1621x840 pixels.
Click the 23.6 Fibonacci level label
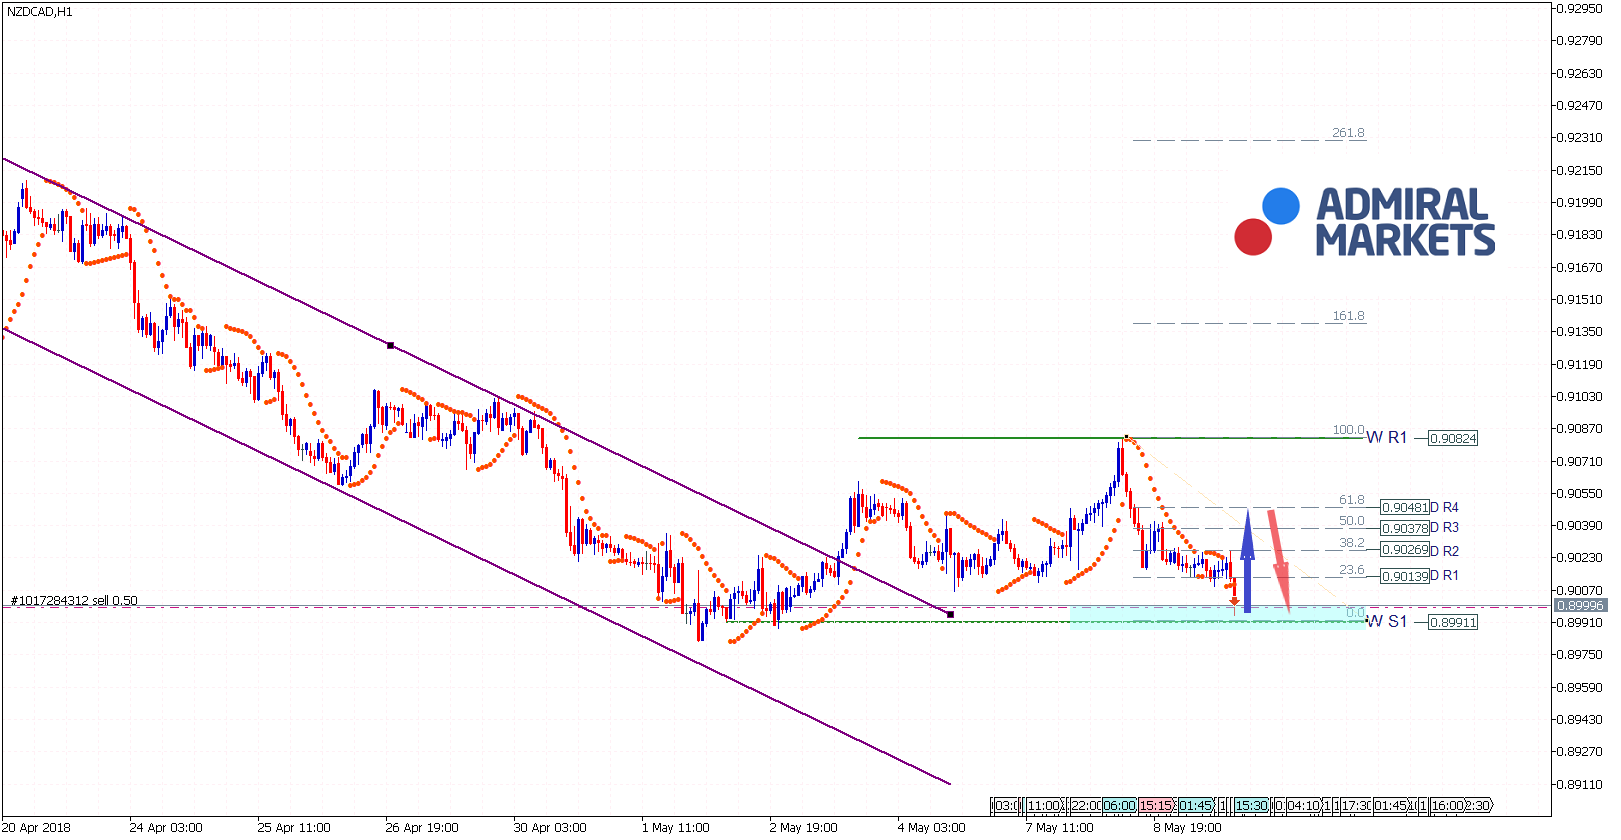point(1352,570)
